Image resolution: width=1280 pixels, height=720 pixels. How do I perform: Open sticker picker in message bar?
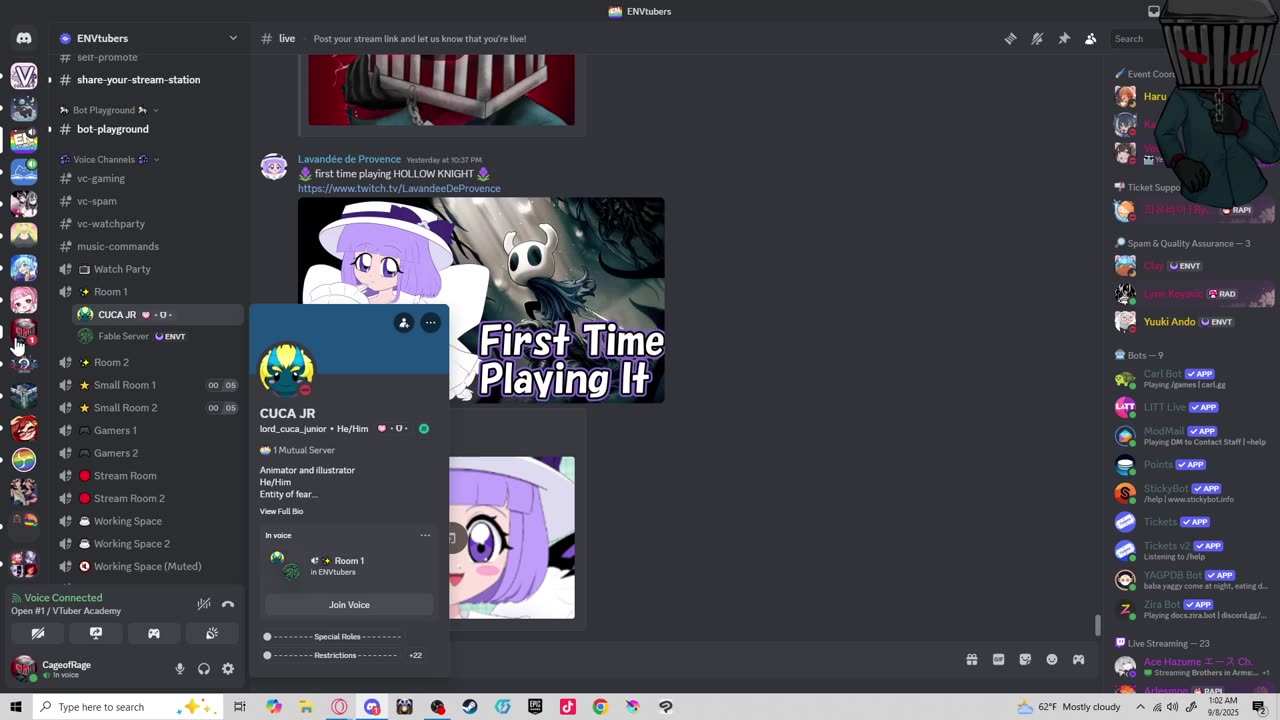tap(1025, 660)
